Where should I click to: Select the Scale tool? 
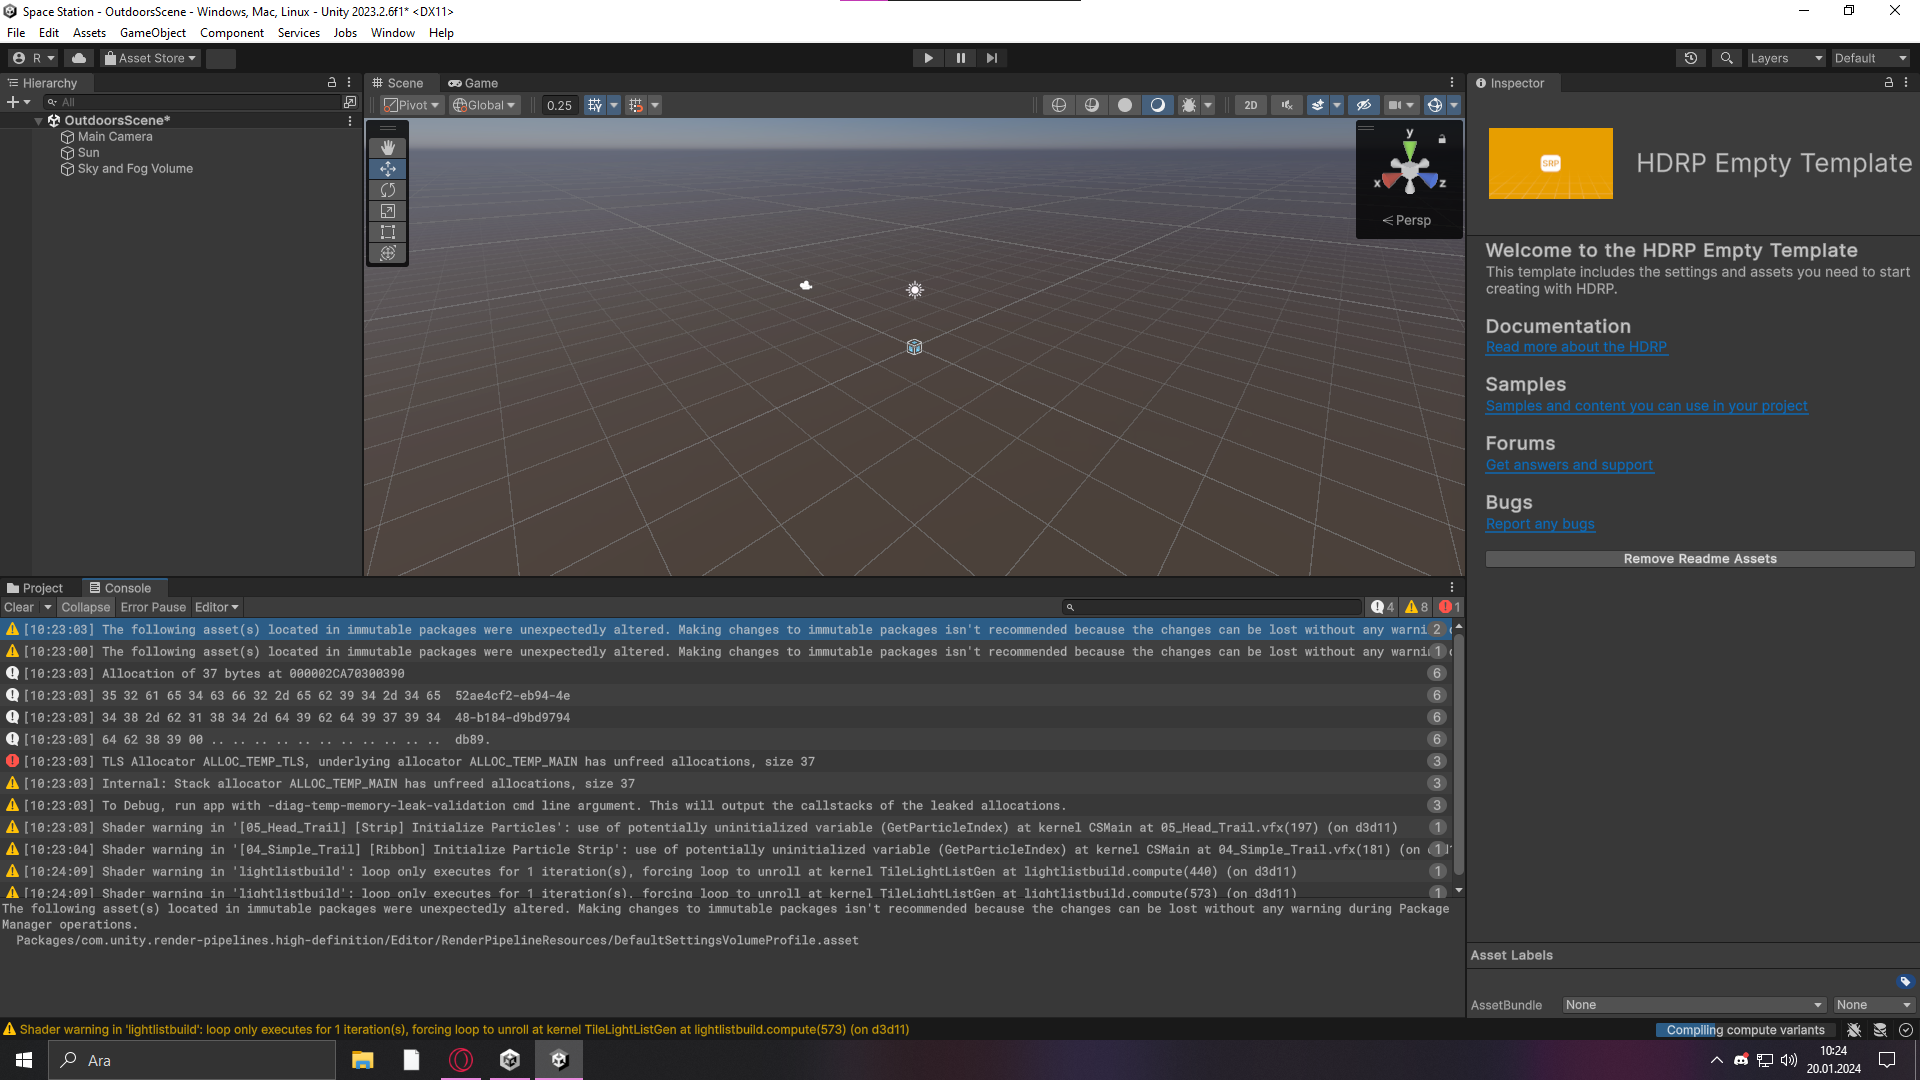(388, 211)
